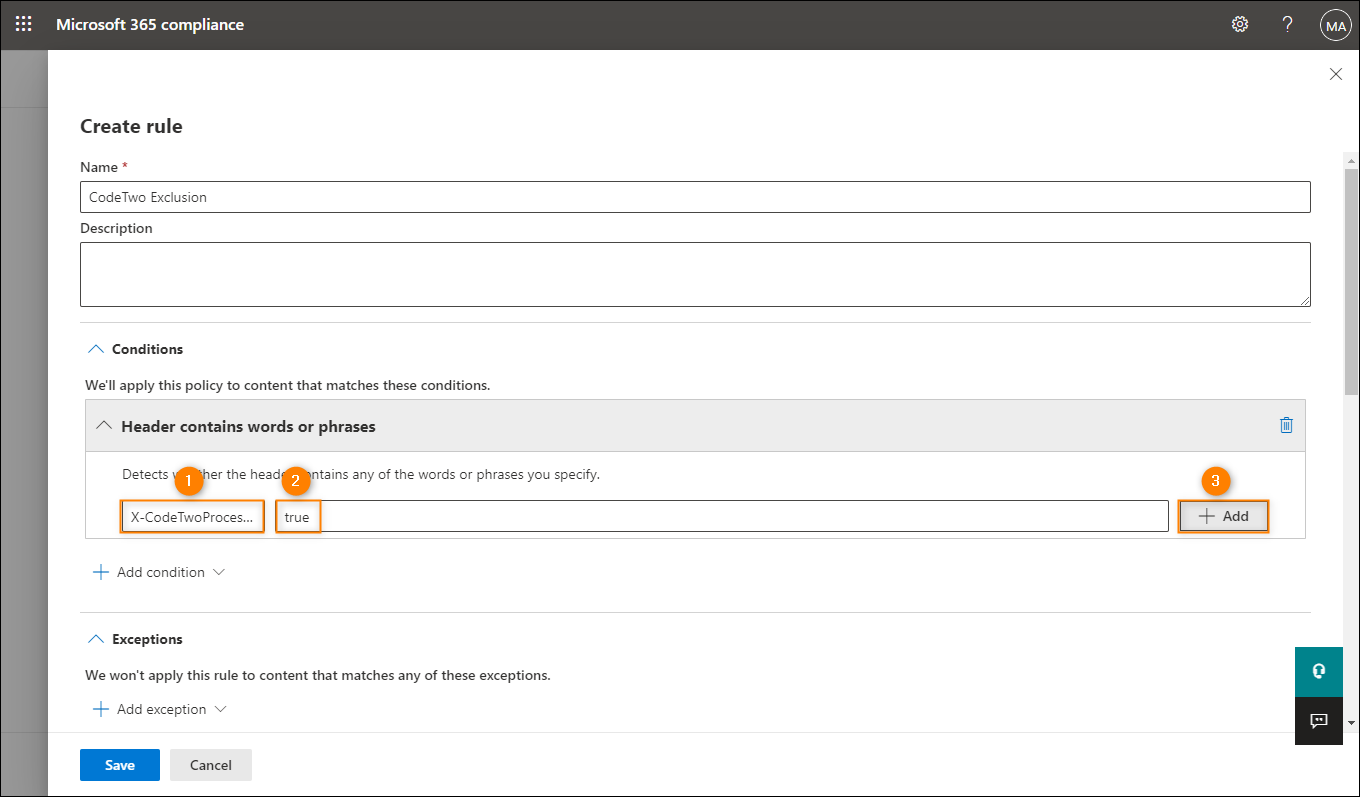This screenshot has height=797, width=1360.
Task: Click the Add button for header words
Action: [x=1224, y=516]
